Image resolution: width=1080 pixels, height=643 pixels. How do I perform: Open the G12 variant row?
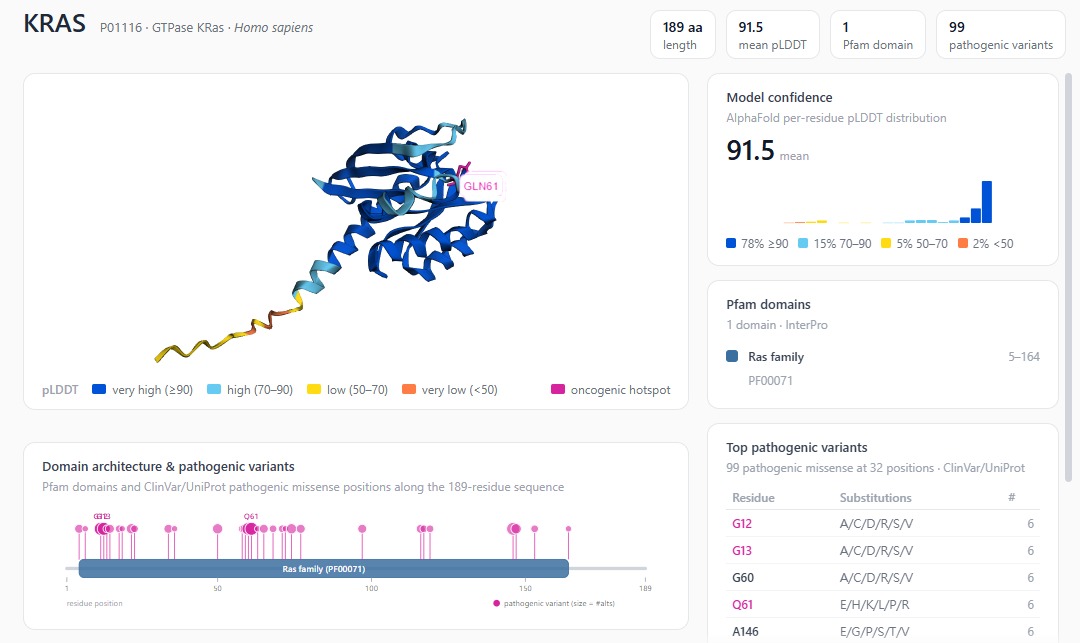tap(883, 524)
